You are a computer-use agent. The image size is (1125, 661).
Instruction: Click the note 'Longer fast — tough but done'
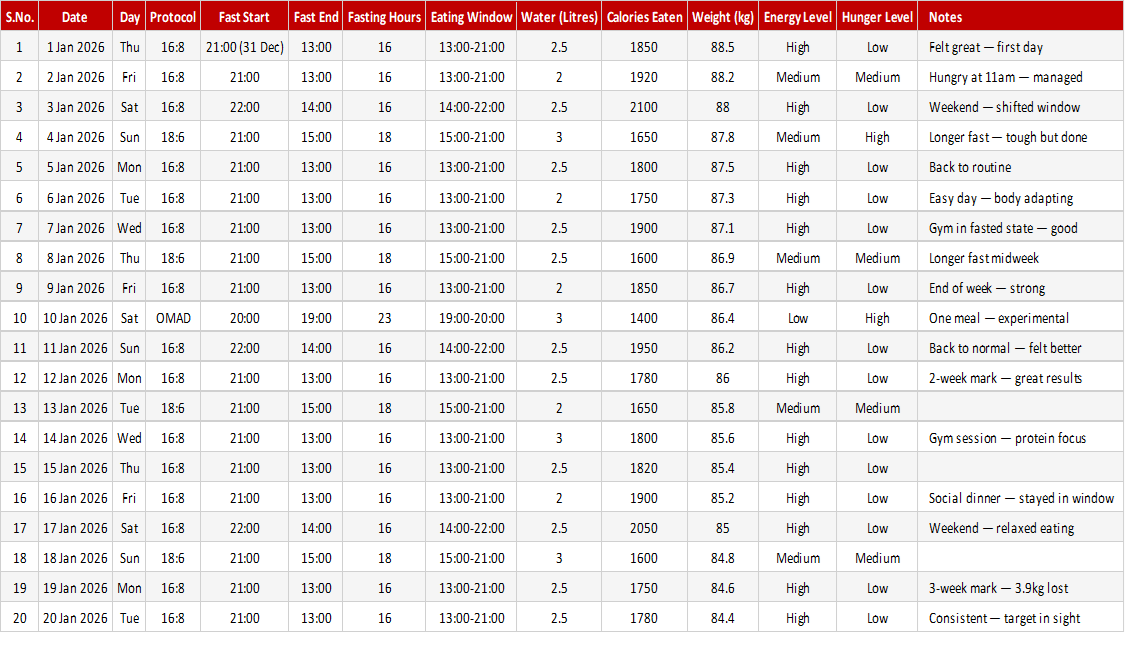1007,138
